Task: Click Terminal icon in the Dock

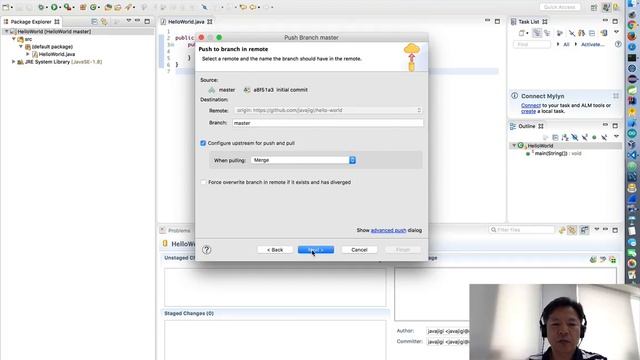Action: pos(632,57)
